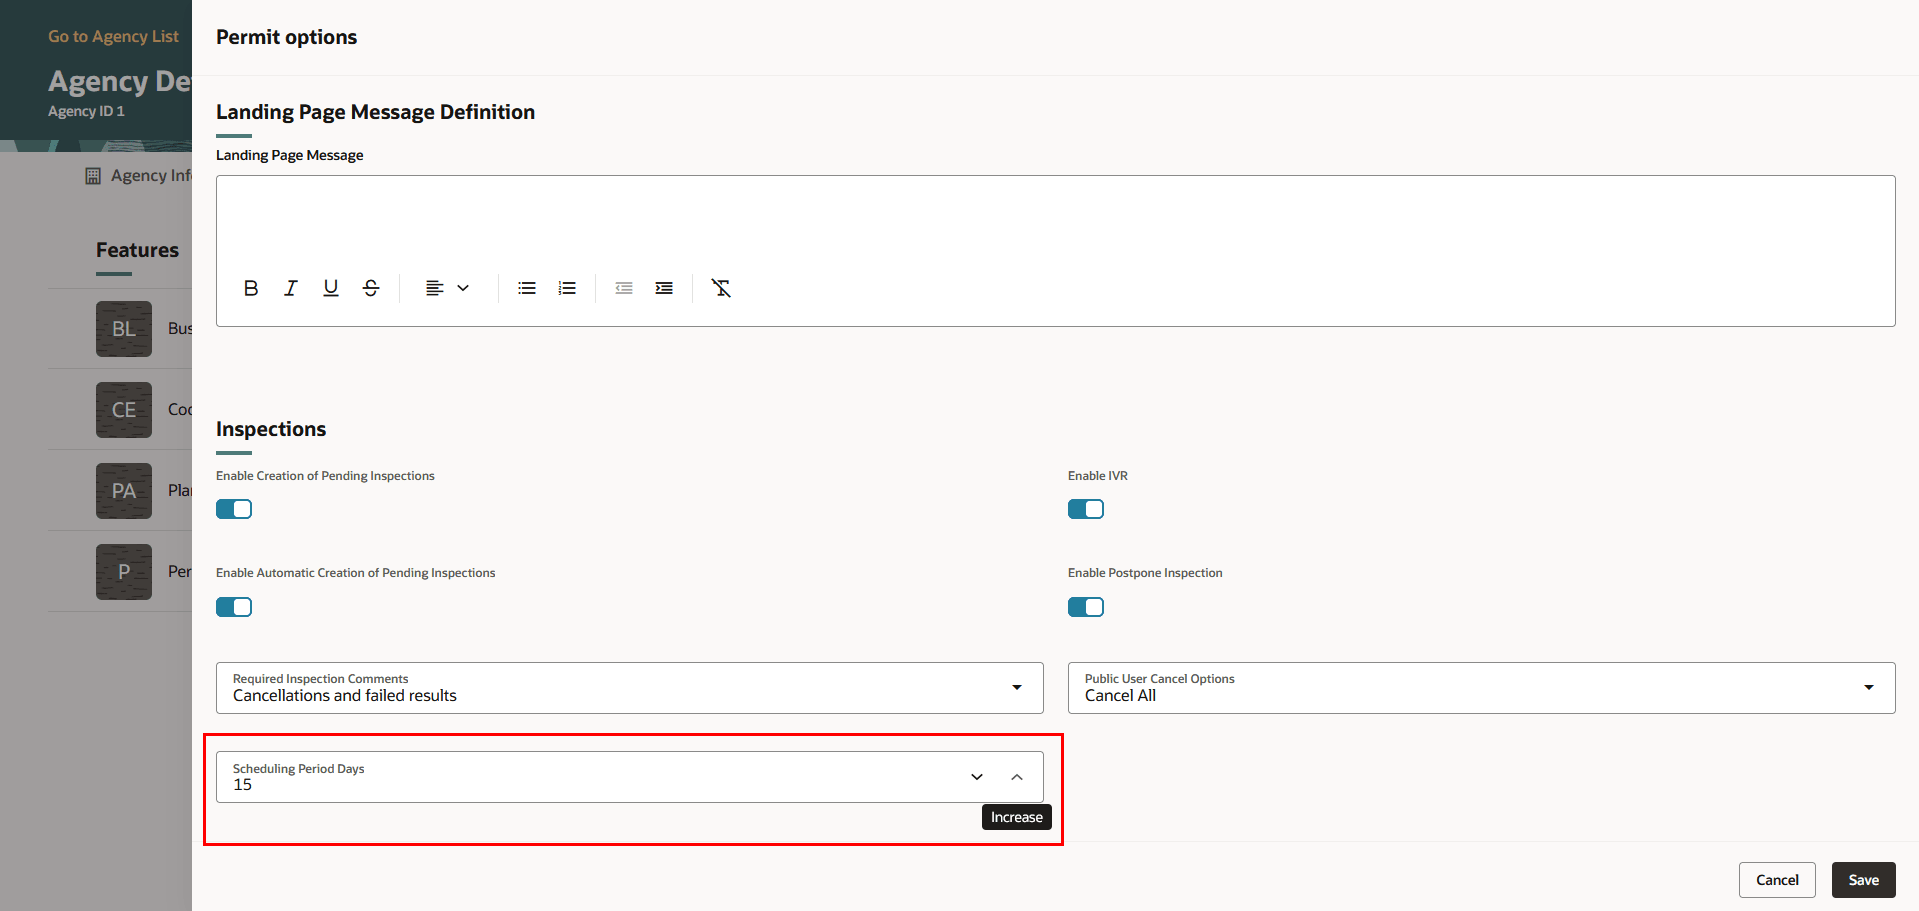Image resolution: width=1919 pixels, height=911 pixels.
Task: Toggle Enable Postpone Inspection off
Action: [x=1085, y=607]
